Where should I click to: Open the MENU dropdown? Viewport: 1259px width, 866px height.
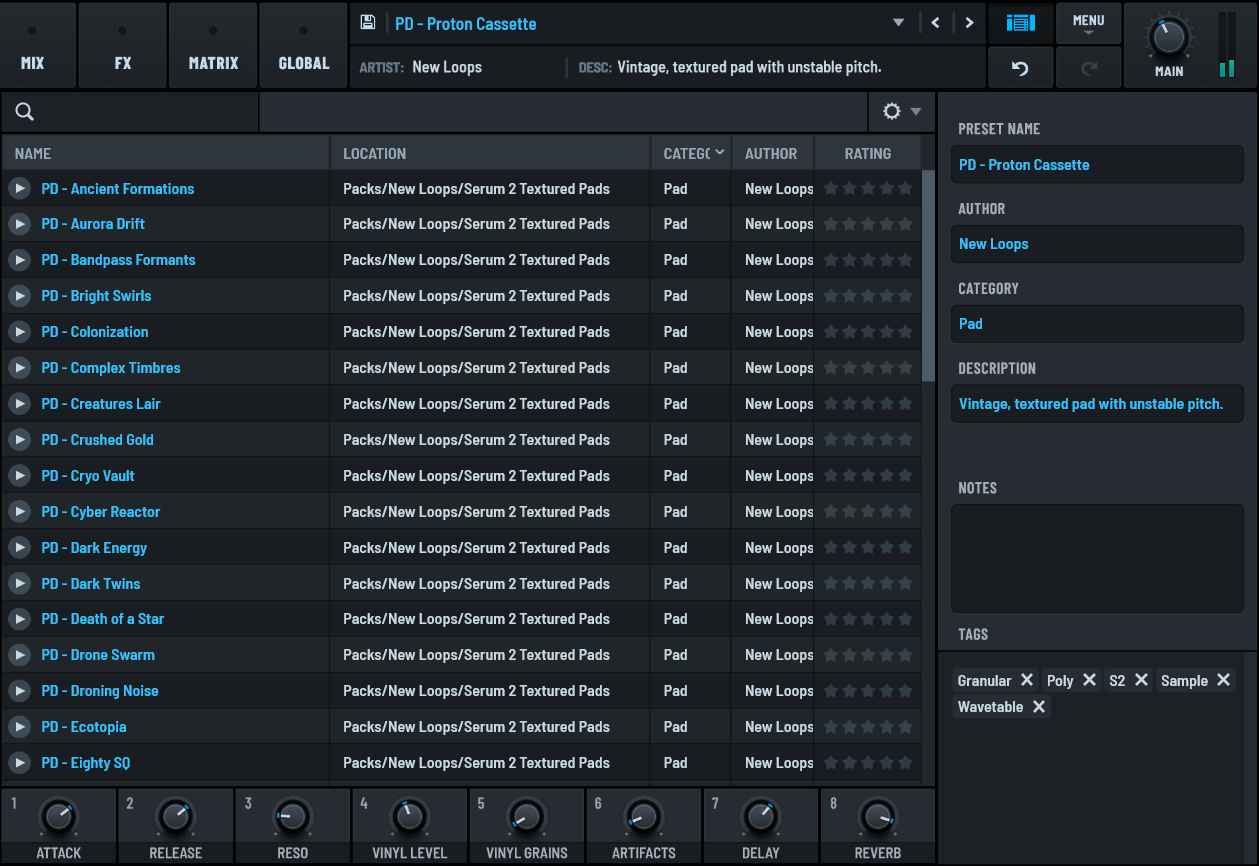pyautogui.click(x=1088, y=23)
